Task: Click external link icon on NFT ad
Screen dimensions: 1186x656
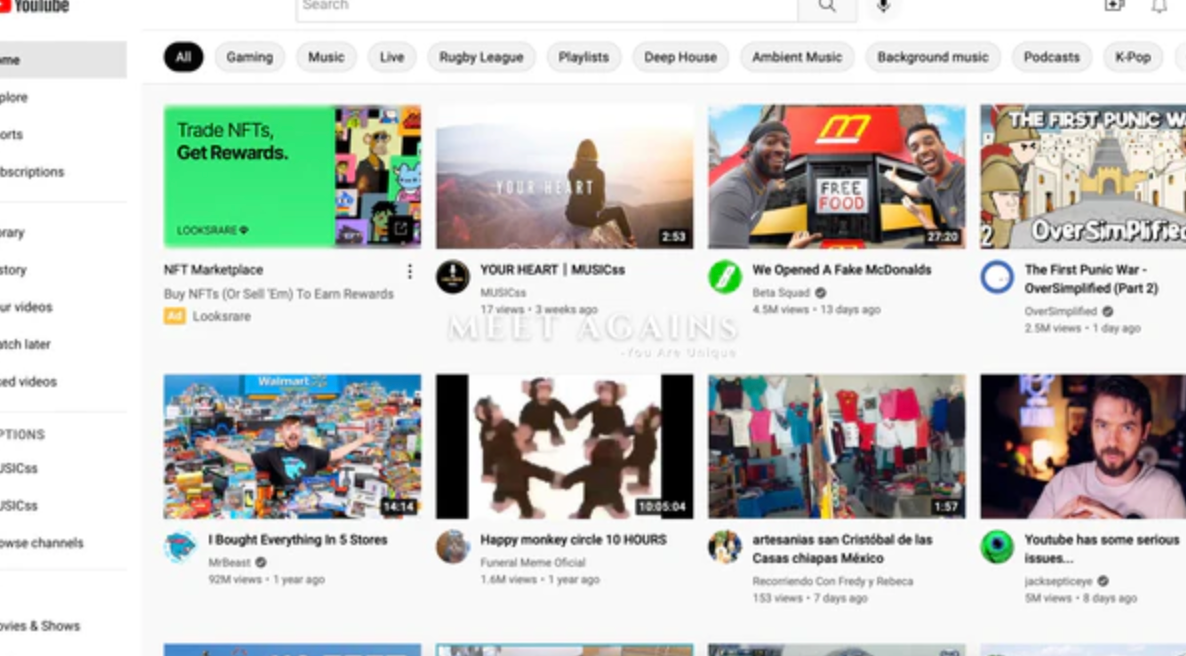Action: [x=401, y=227]
